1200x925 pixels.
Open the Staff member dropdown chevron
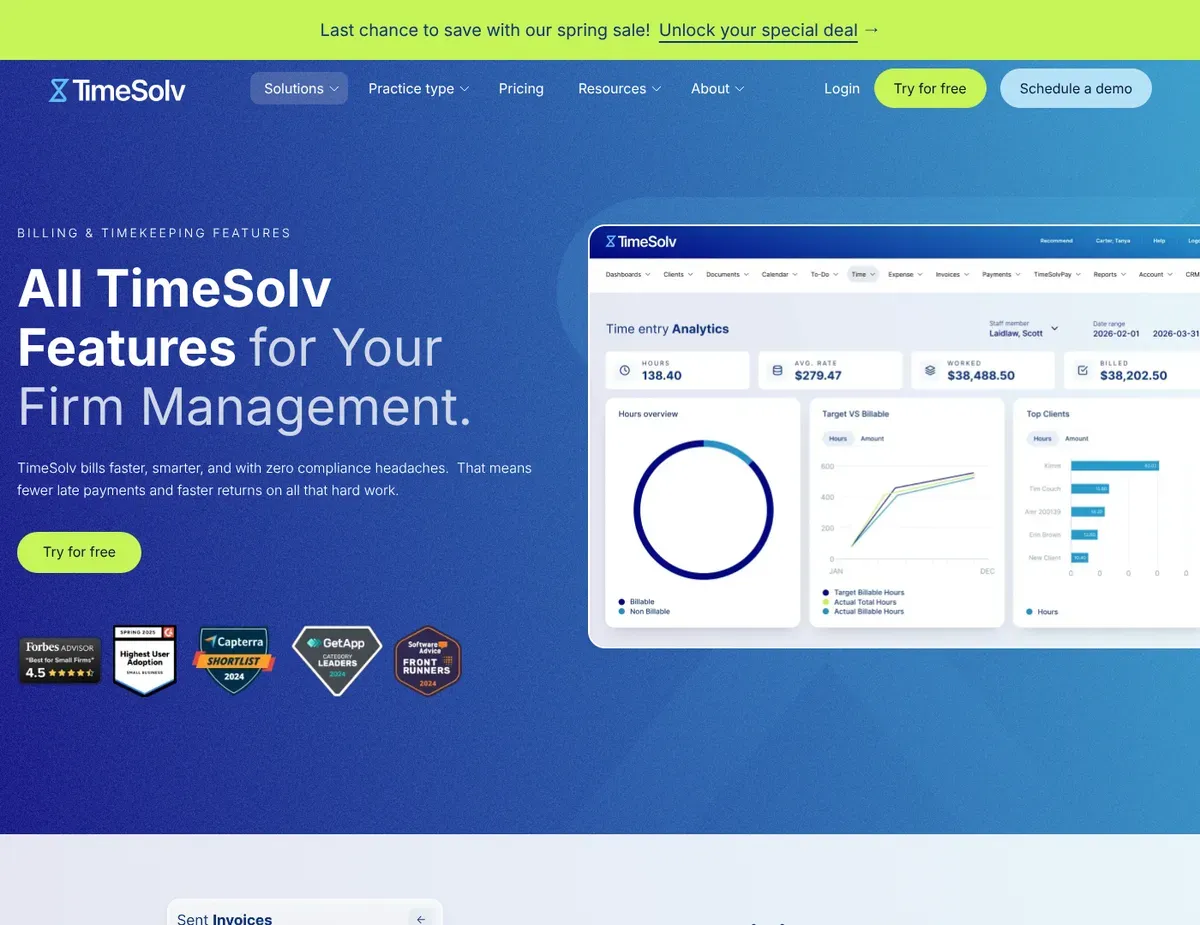(x=1054, y=329)
